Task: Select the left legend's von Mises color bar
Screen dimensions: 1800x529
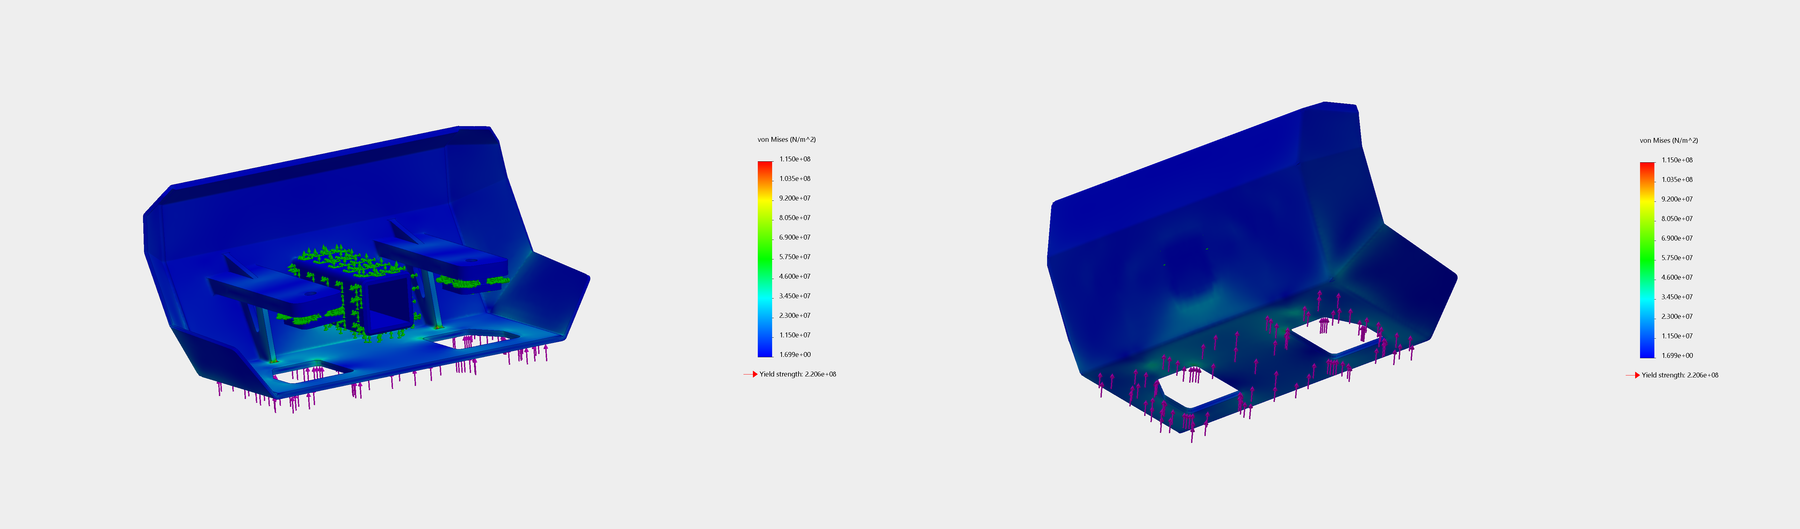Action: [x=765, y=257]
